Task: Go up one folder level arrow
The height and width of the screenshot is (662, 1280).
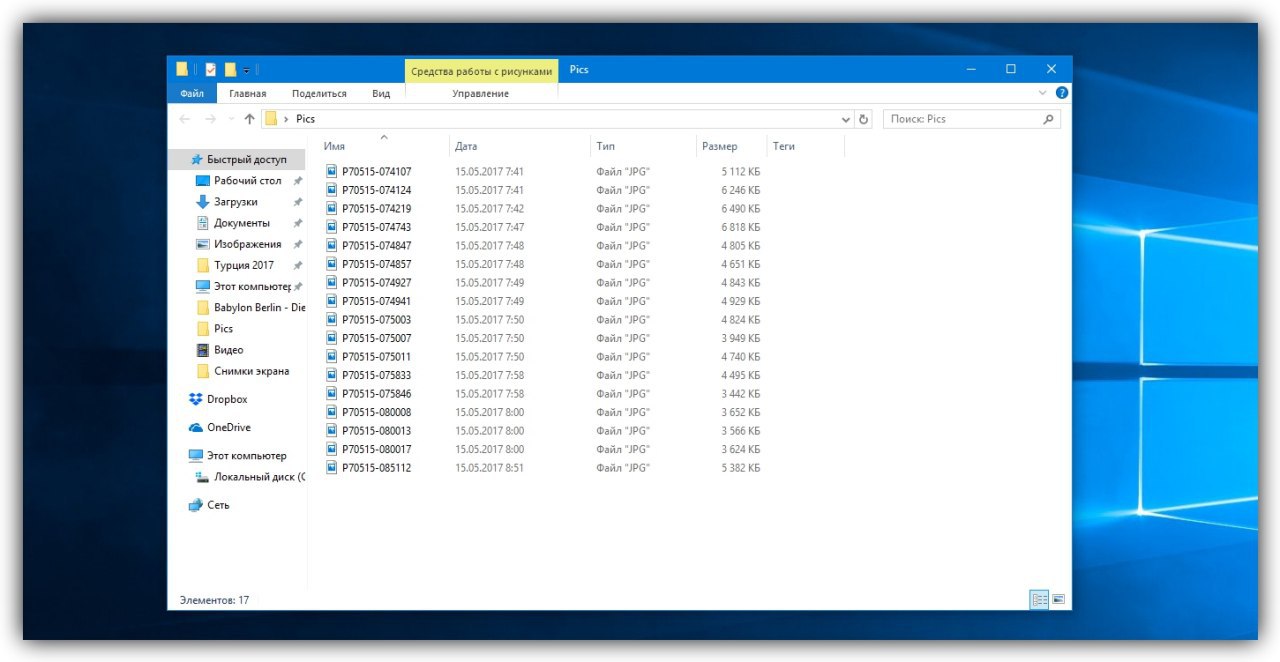Action: (x=249, y=119)
